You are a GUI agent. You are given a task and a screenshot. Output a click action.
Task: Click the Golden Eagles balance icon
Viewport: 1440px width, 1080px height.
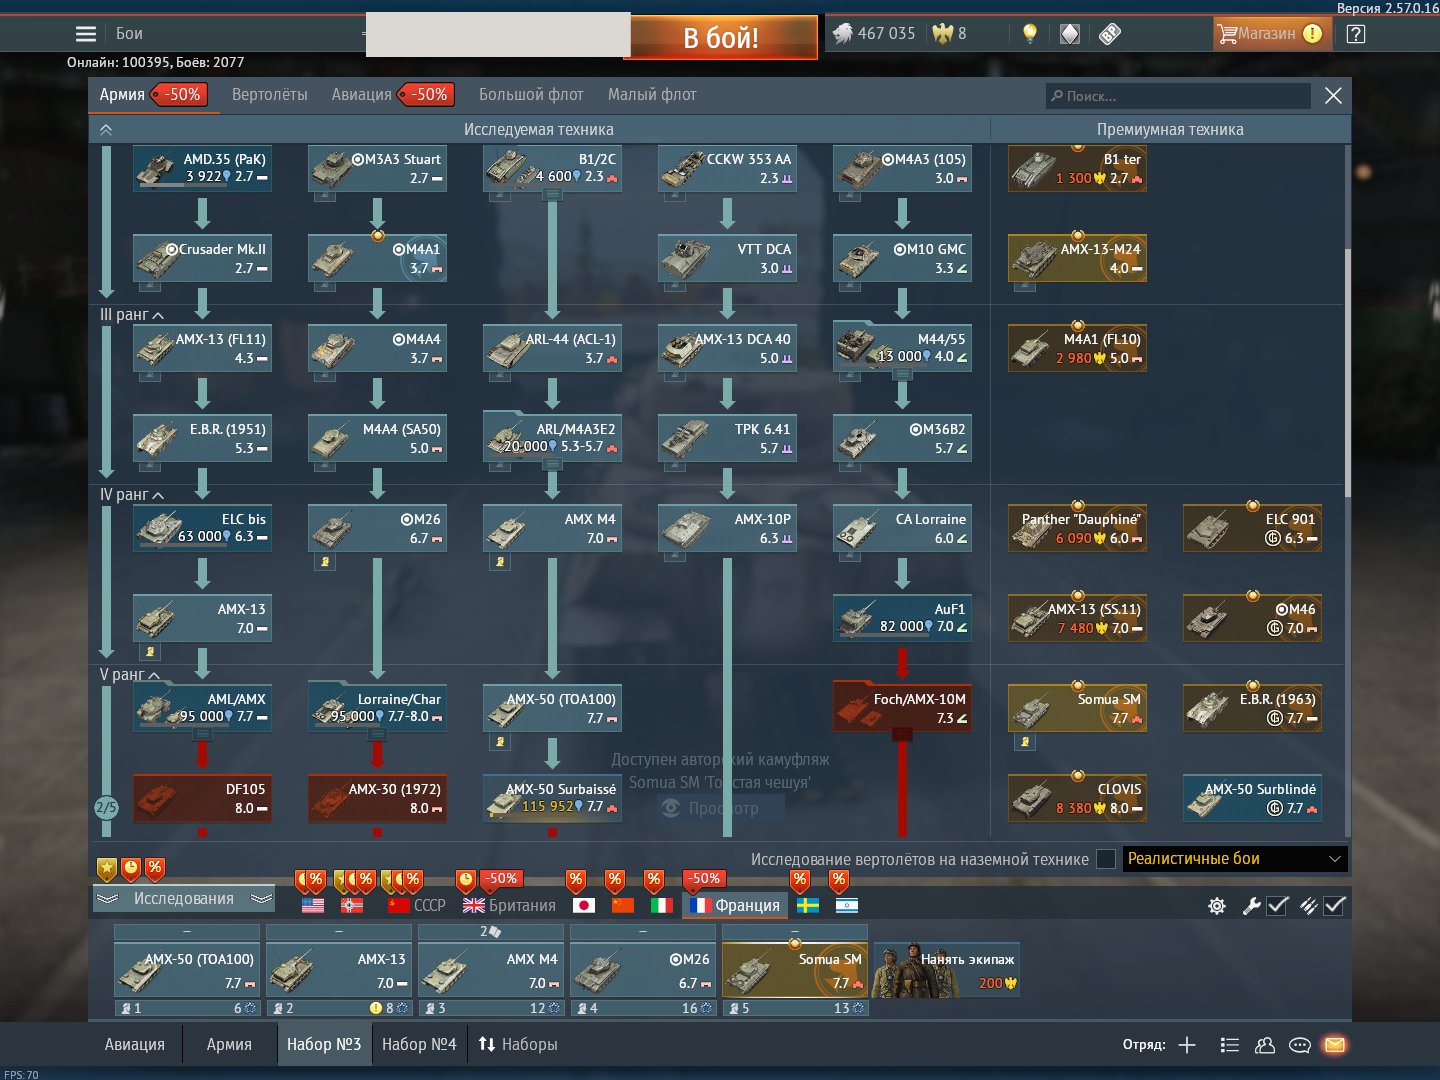942,34
